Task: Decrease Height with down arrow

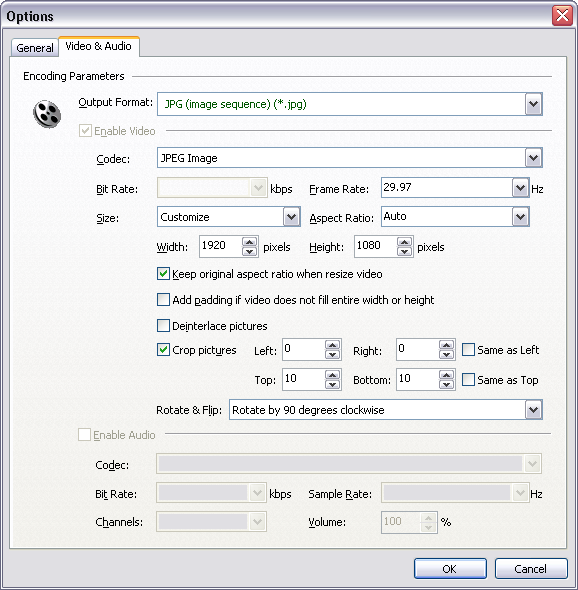Action: [405, 251]
